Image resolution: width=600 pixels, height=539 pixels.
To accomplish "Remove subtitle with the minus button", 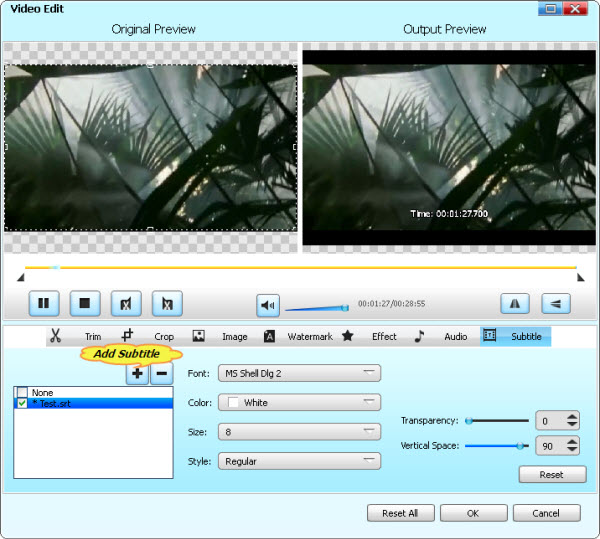I will (162, 373).
